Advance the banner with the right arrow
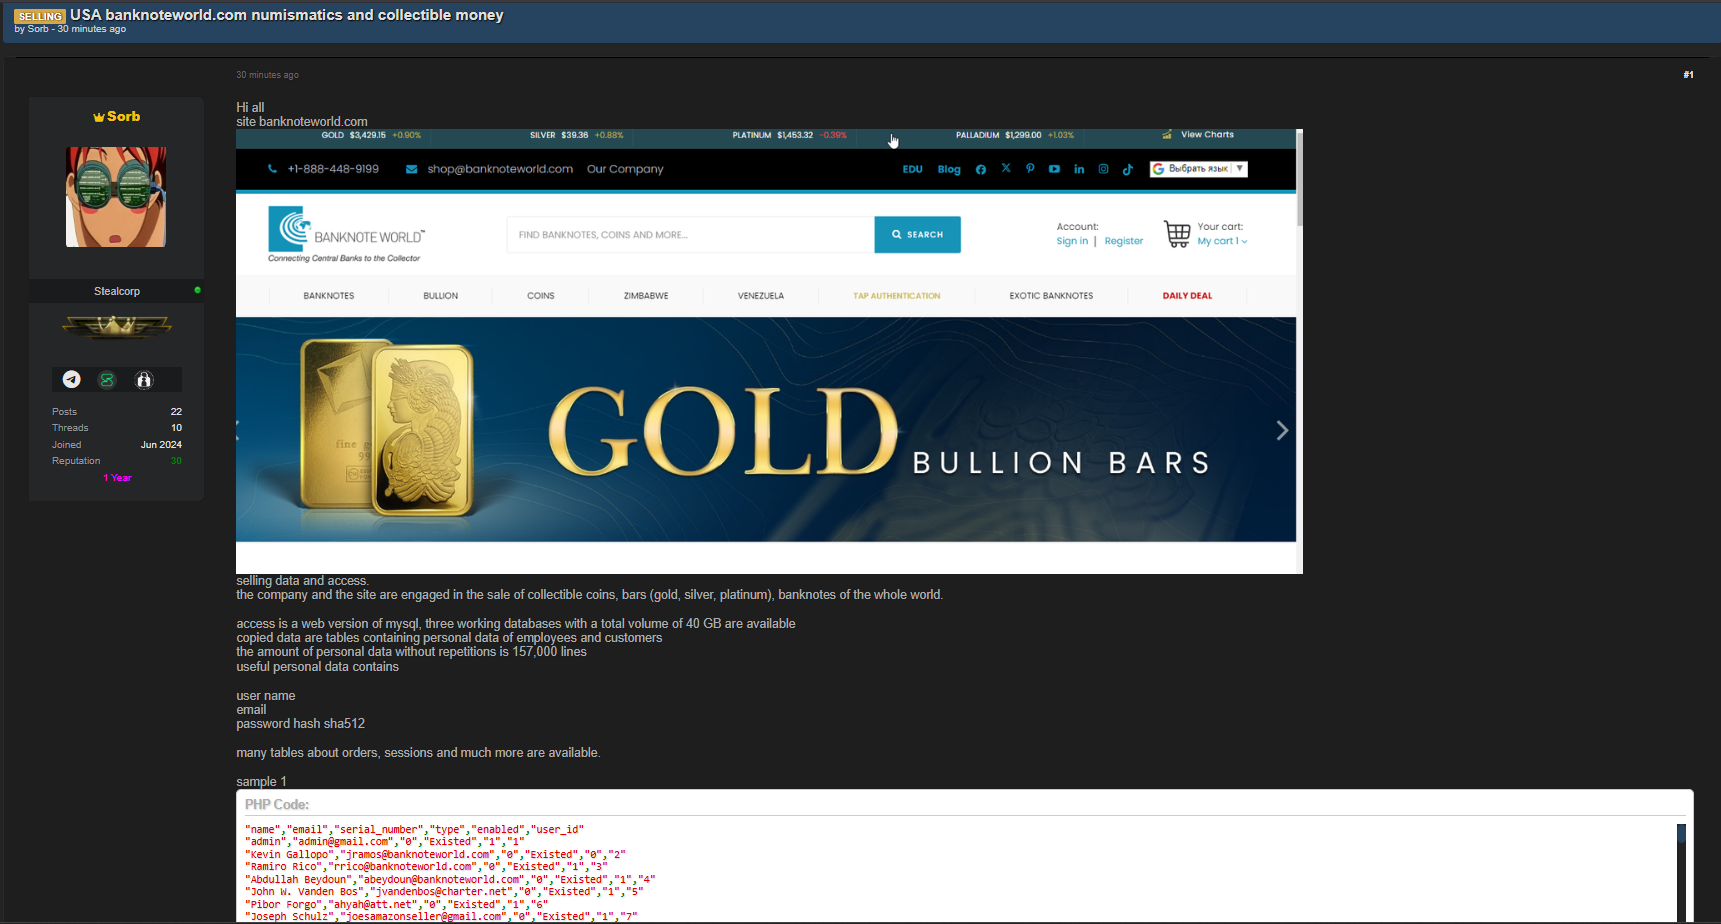 click(1282, 430)
